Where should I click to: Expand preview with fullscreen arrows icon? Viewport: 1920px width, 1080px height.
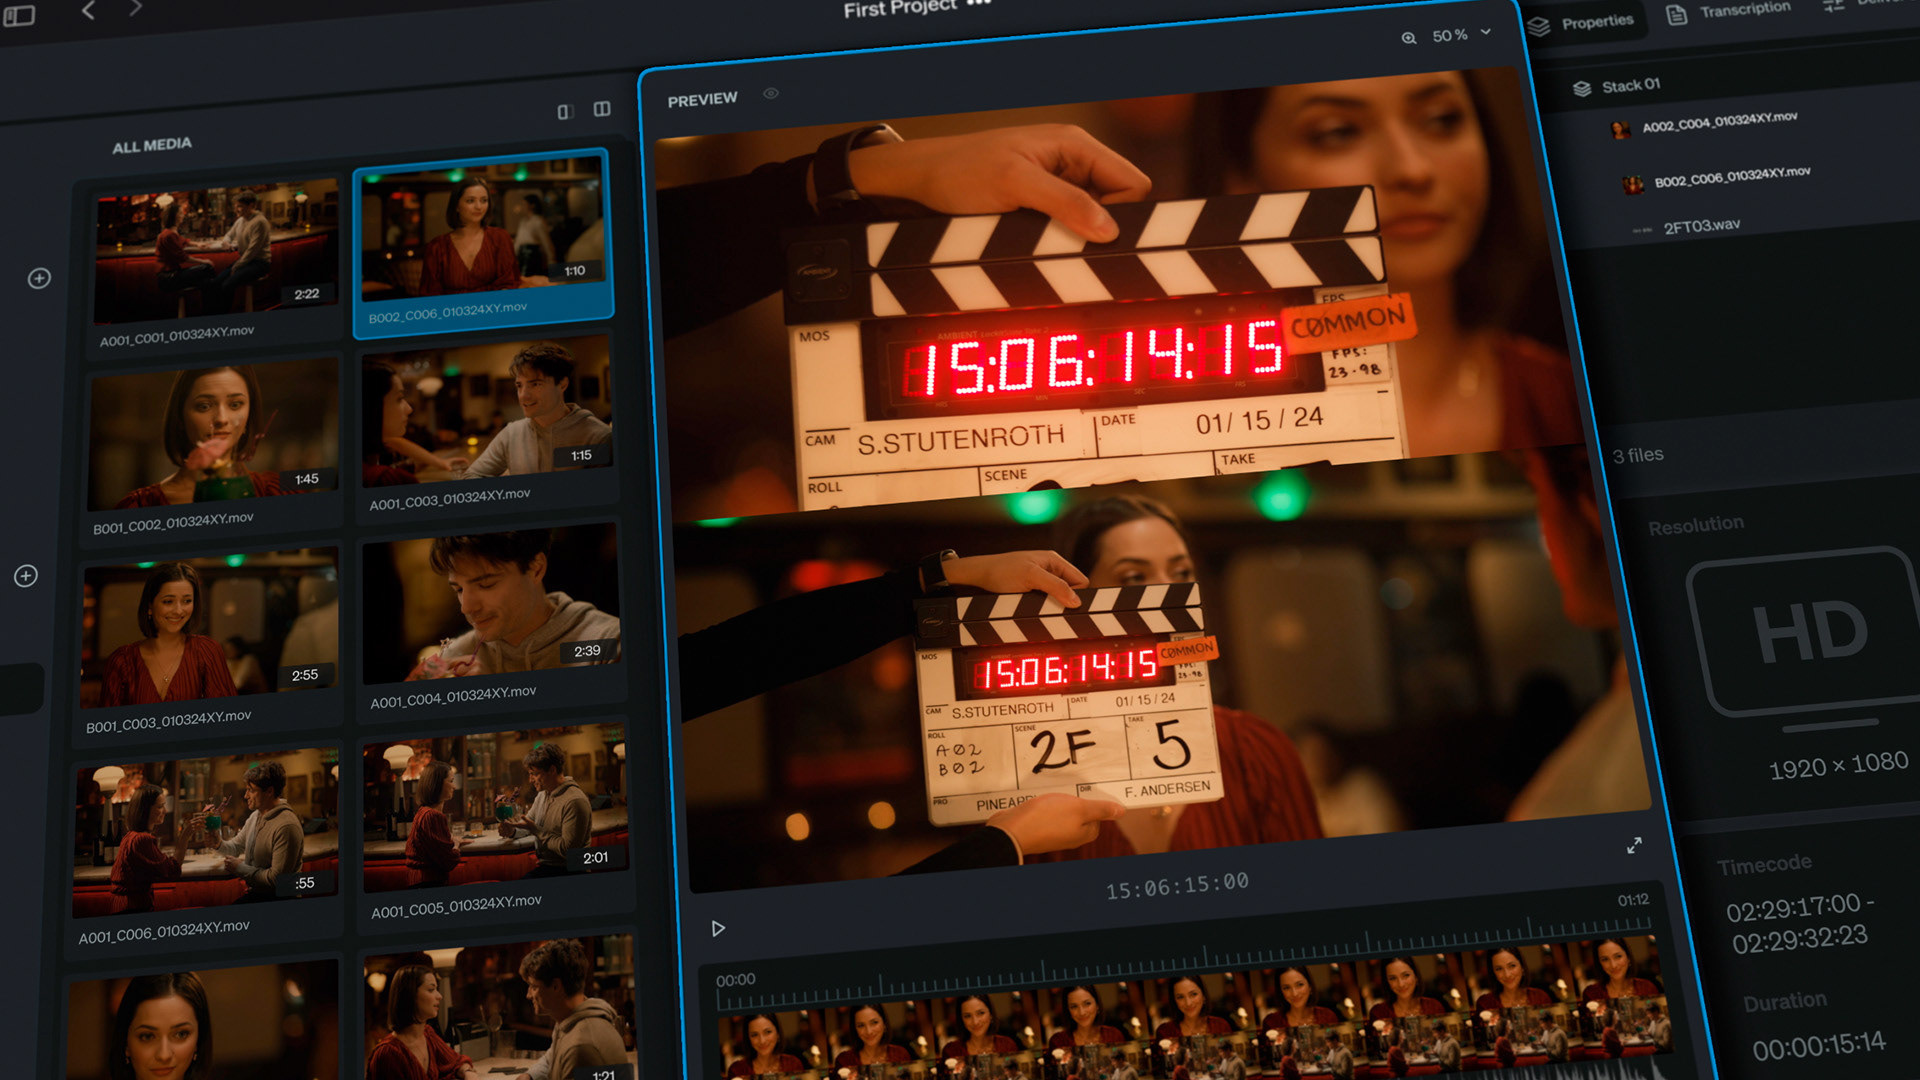point(1634,846)
